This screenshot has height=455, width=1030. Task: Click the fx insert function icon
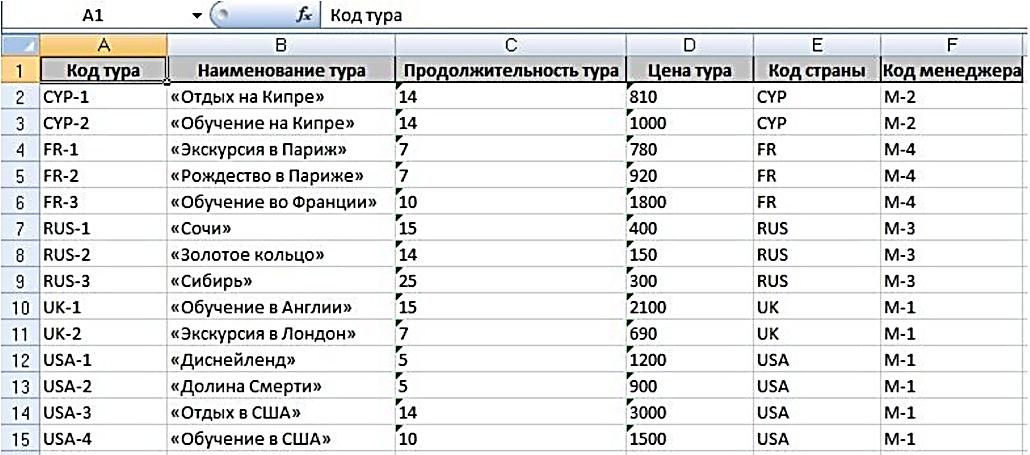tap(304, 16)
